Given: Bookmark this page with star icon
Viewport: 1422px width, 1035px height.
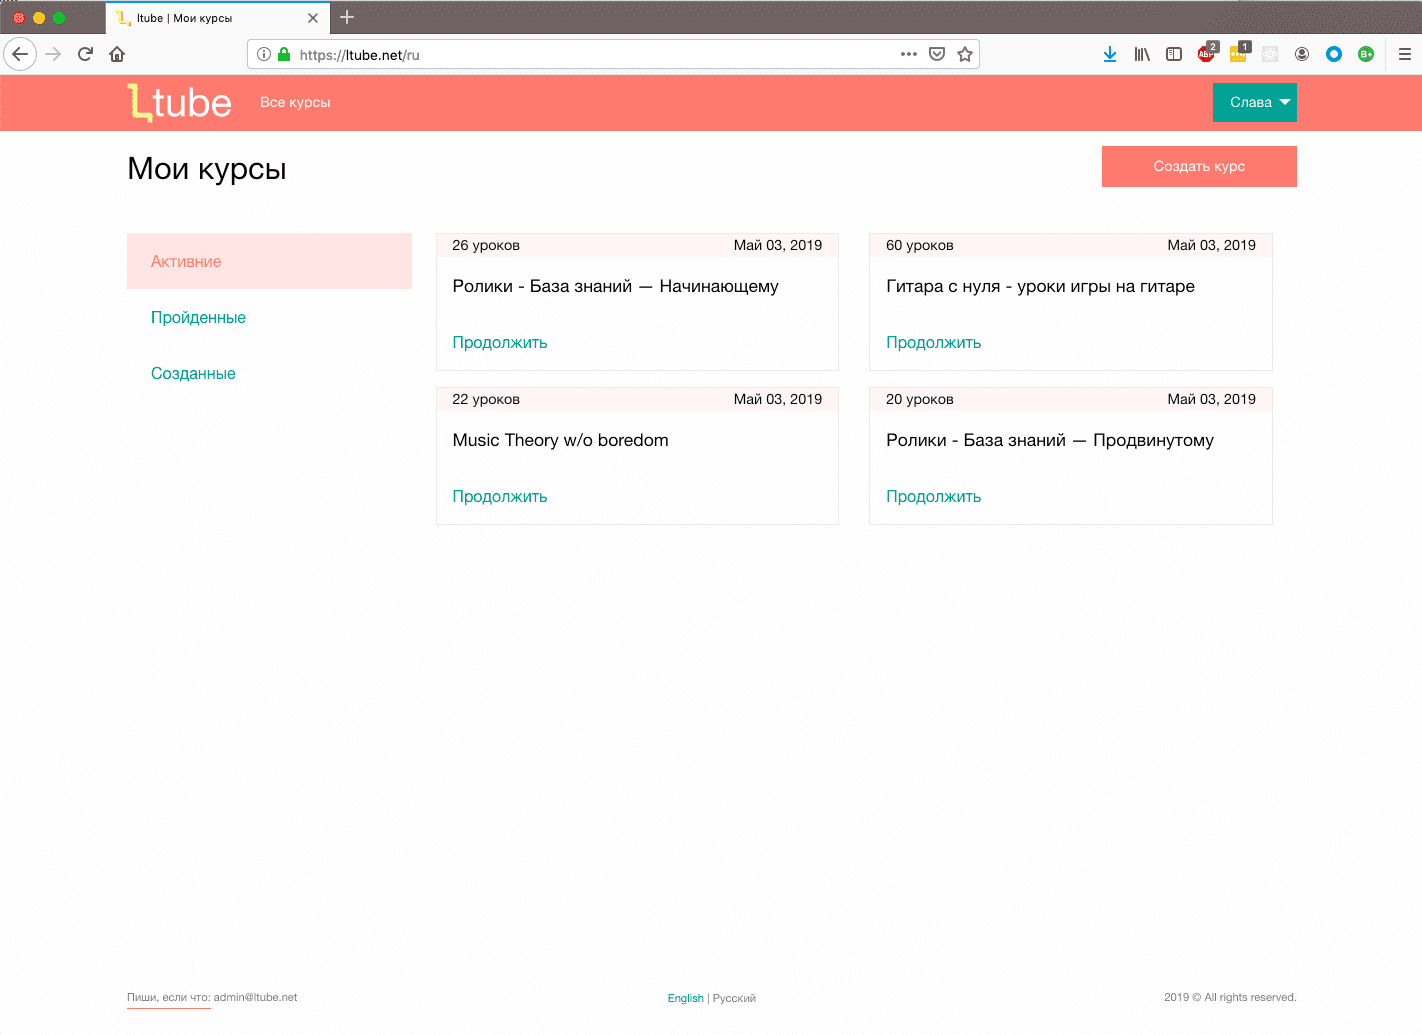Looking at the screenshot, I should 965,54.
